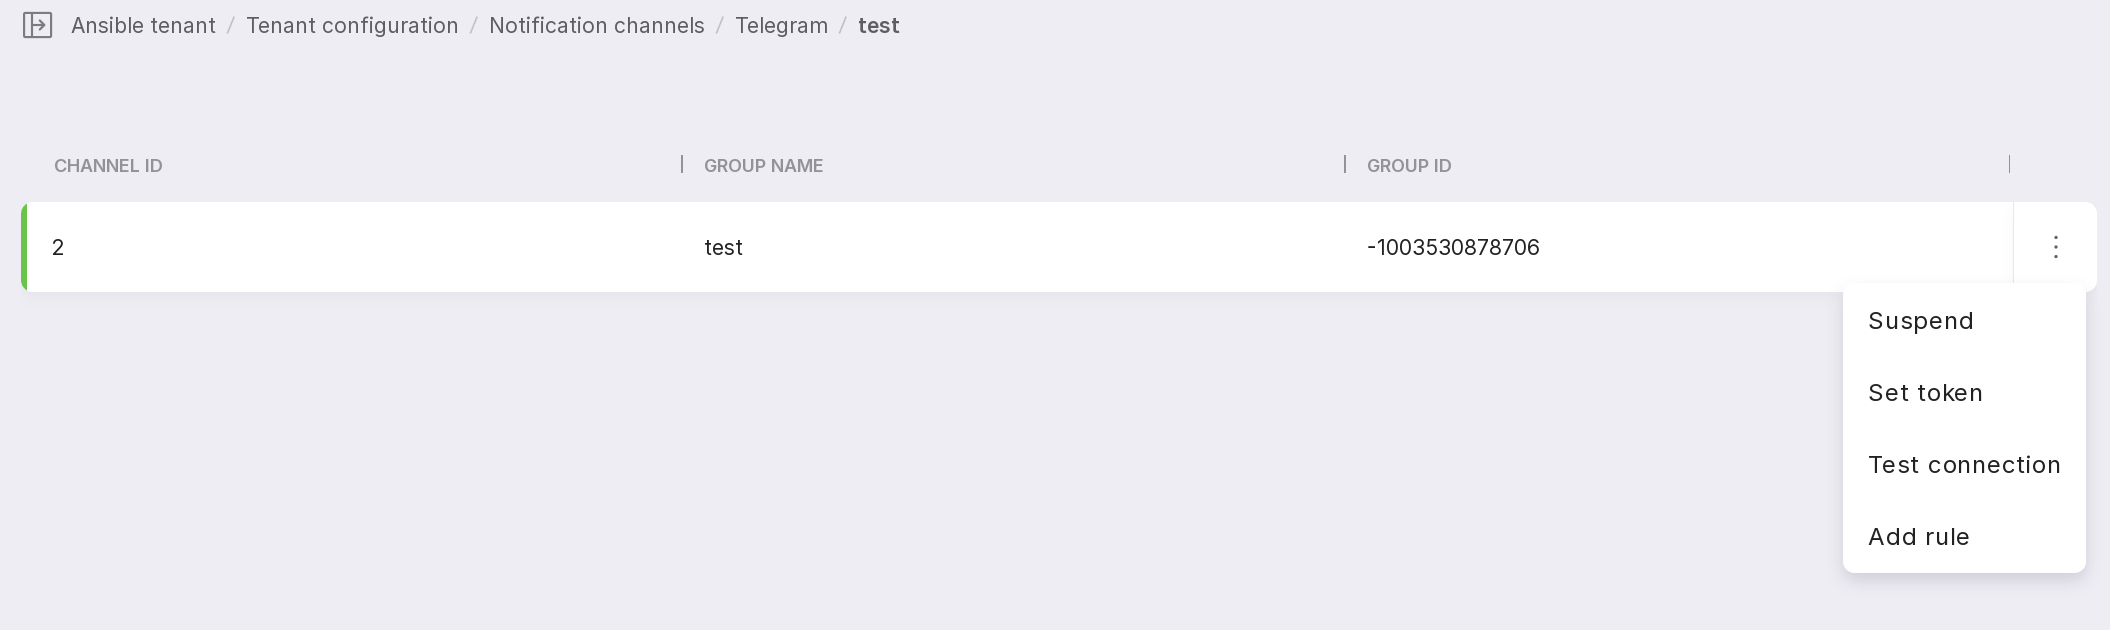Click the divider after GROUP ID column
Image resolution: width=2110 pixels, height=630 pixels.
2009,164
